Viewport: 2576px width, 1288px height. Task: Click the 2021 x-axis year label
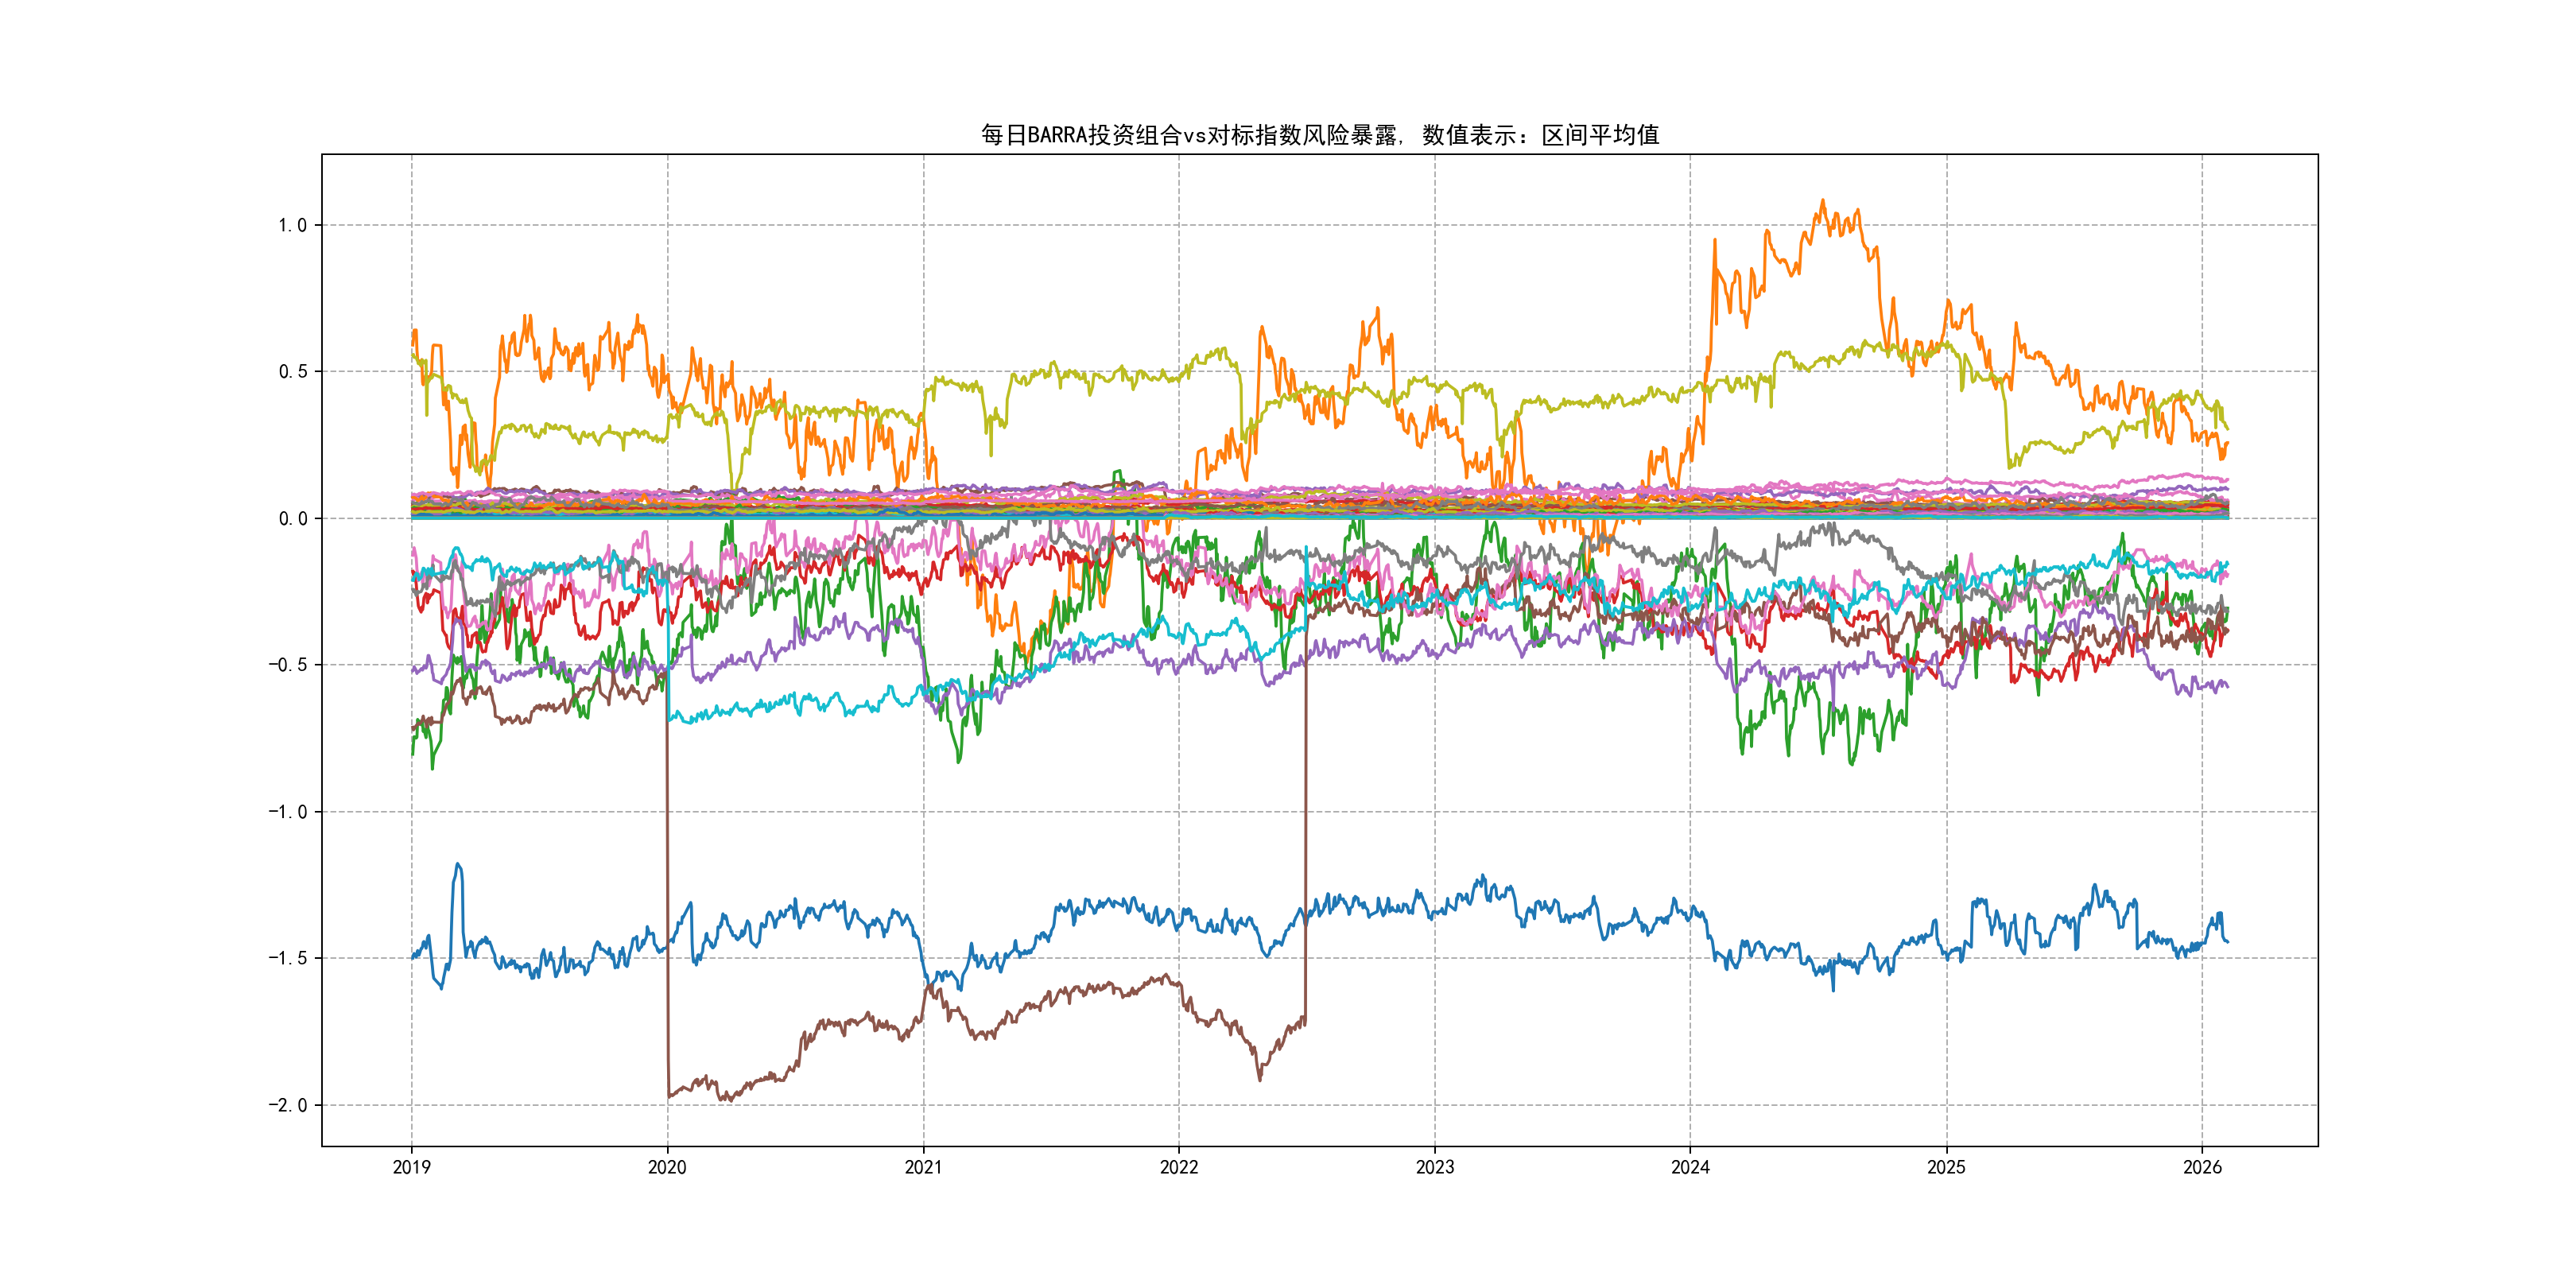tap(923, 1167)
